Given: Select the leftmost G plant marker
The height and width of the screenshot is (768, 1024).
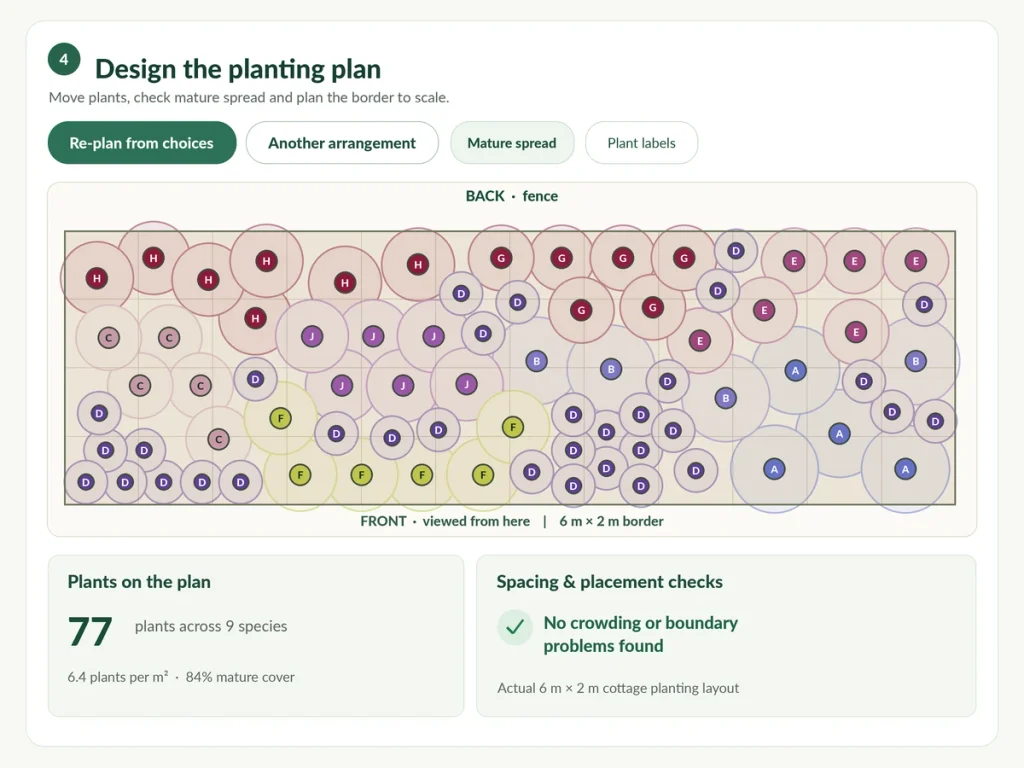Looking at the screenshot, I should 501,258.
